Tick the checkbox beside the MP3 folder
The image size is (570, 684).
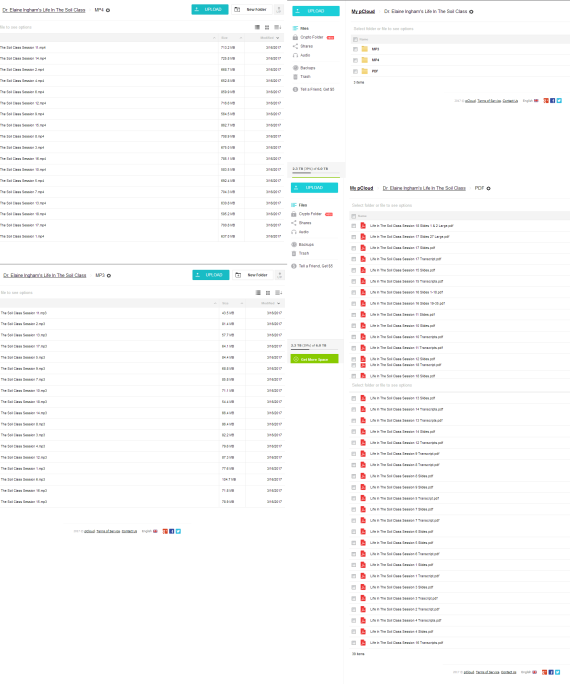click(x=355, y=49)
